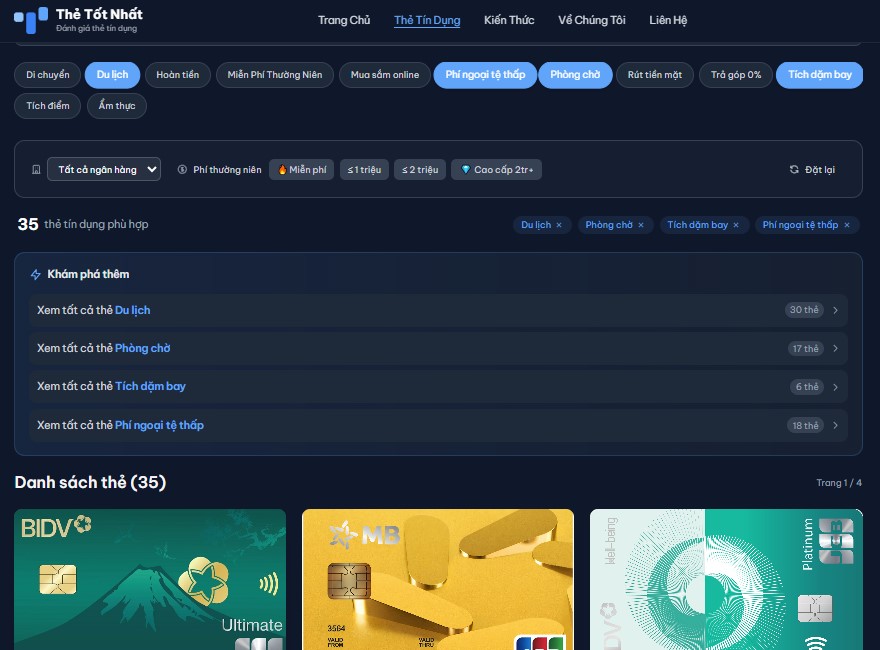Click the Liên Hệ link

pos(668,20)
